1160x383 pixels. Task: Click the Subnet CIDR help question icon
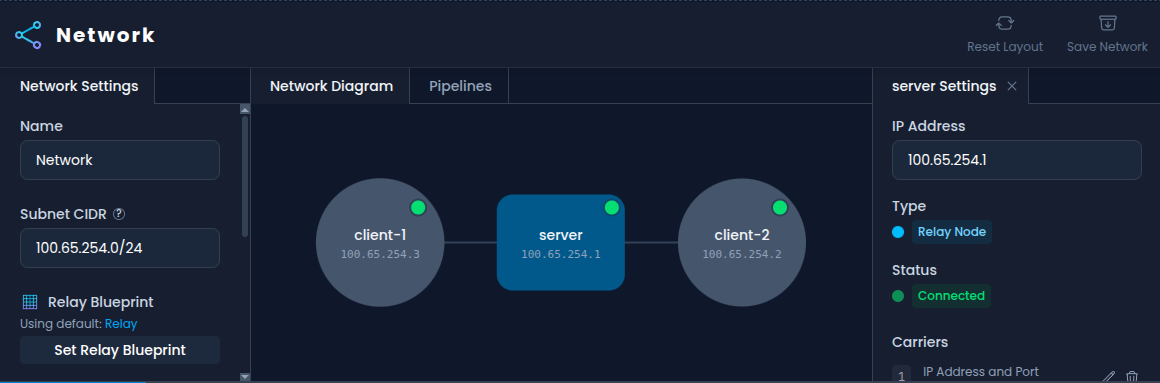[x=119, y=214]
